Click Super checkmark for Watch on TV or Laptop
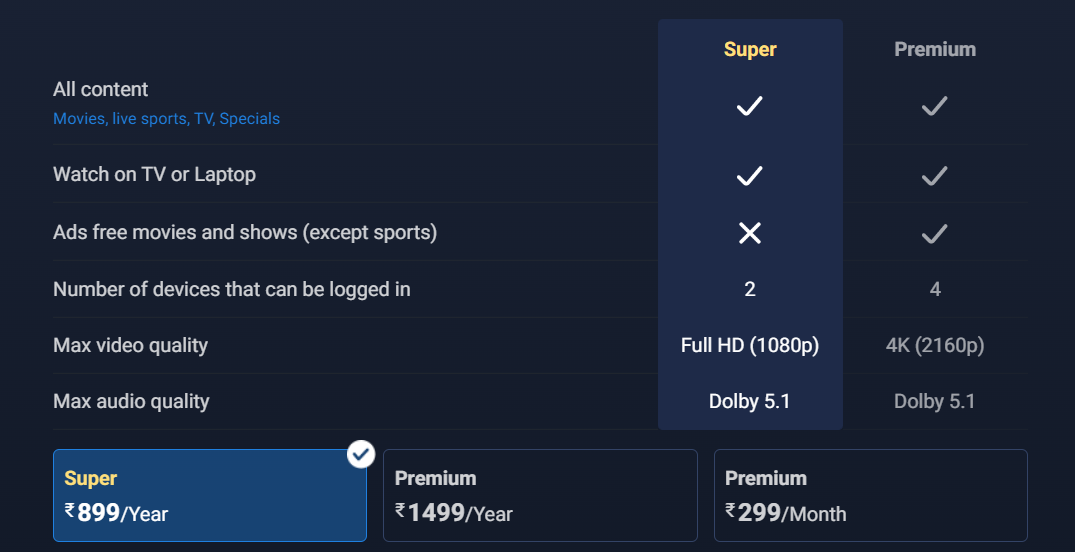The image size is (1075, 552). click(750, 176)
